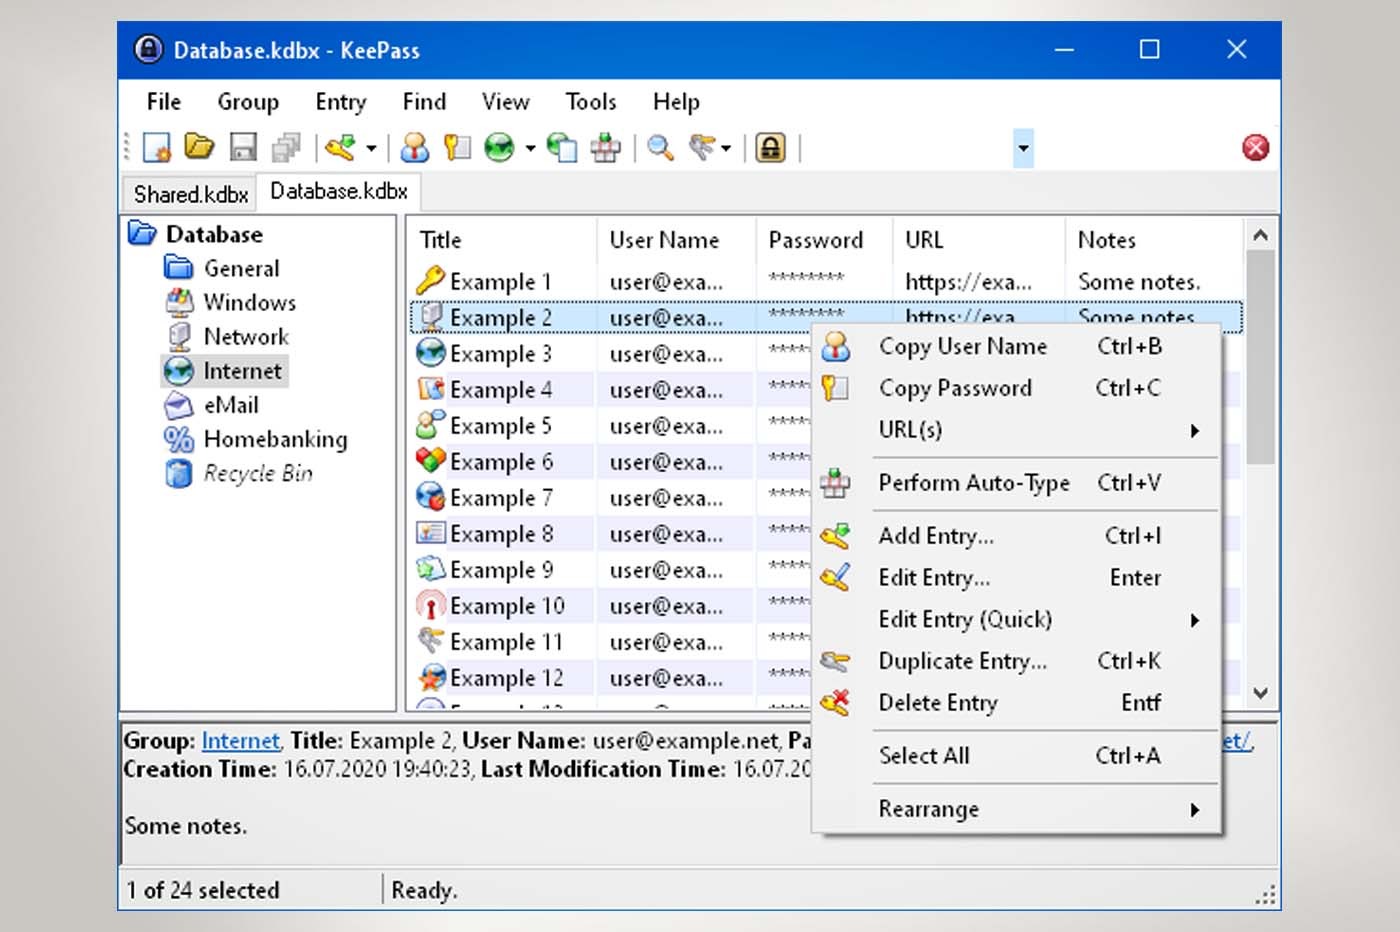The image size is (1400, 932).
Task: Open Show Entries dropdown arrow
Action: coord(726,149)
